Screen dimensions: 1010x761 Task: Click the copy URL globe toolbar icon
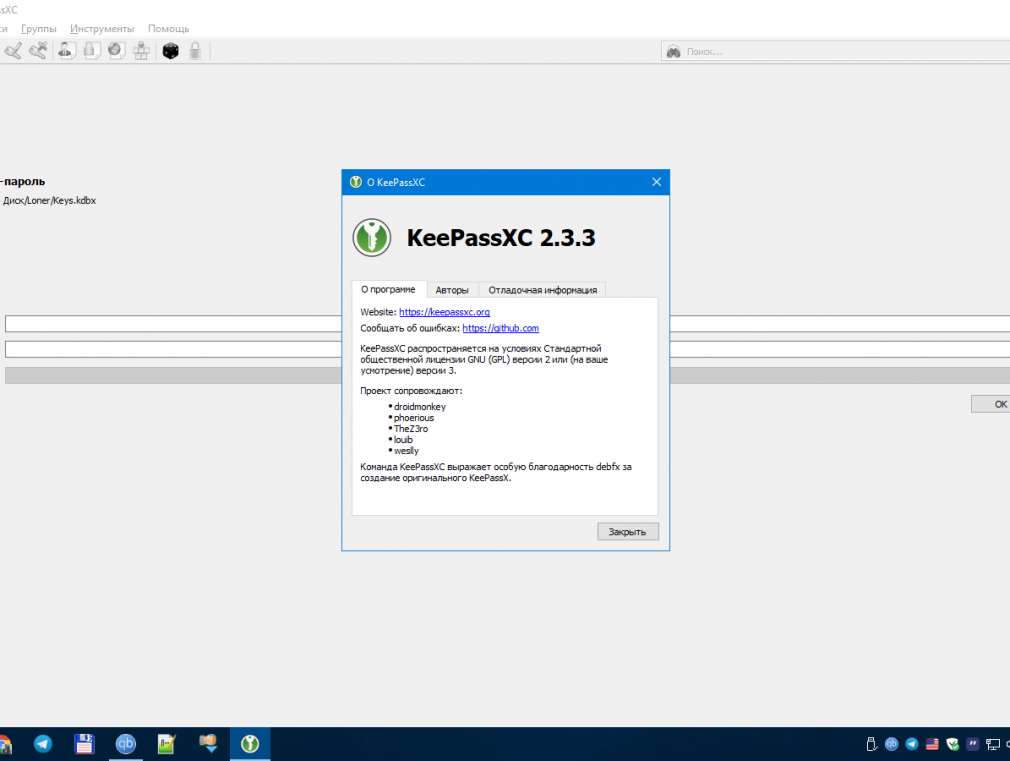click(x=117, y=50)
